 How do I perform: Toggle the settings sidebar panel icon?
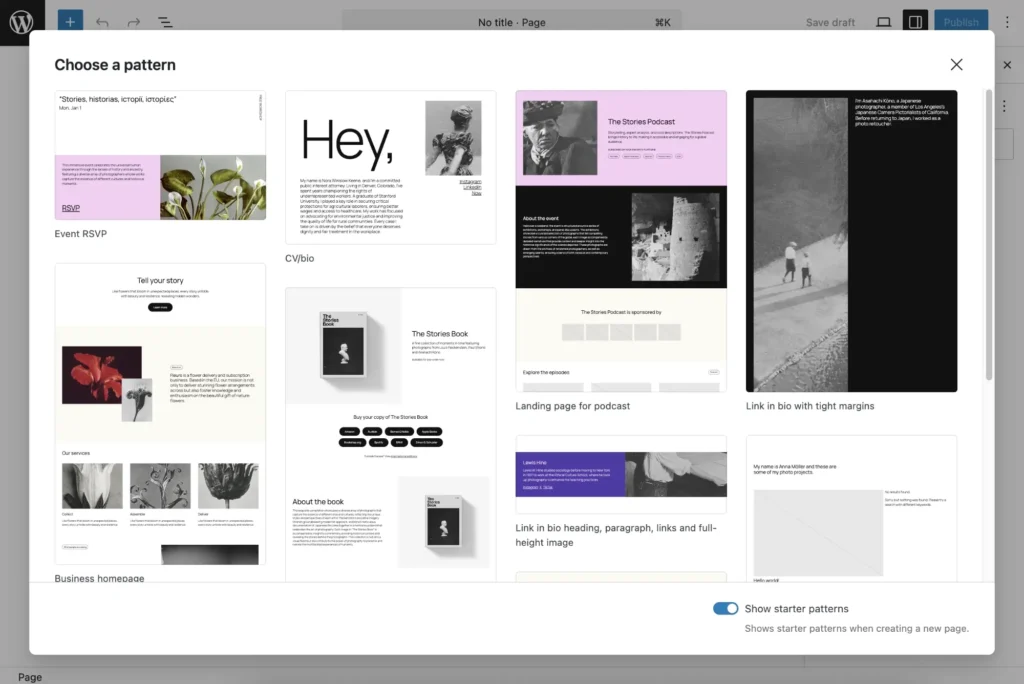pos(915,22)
